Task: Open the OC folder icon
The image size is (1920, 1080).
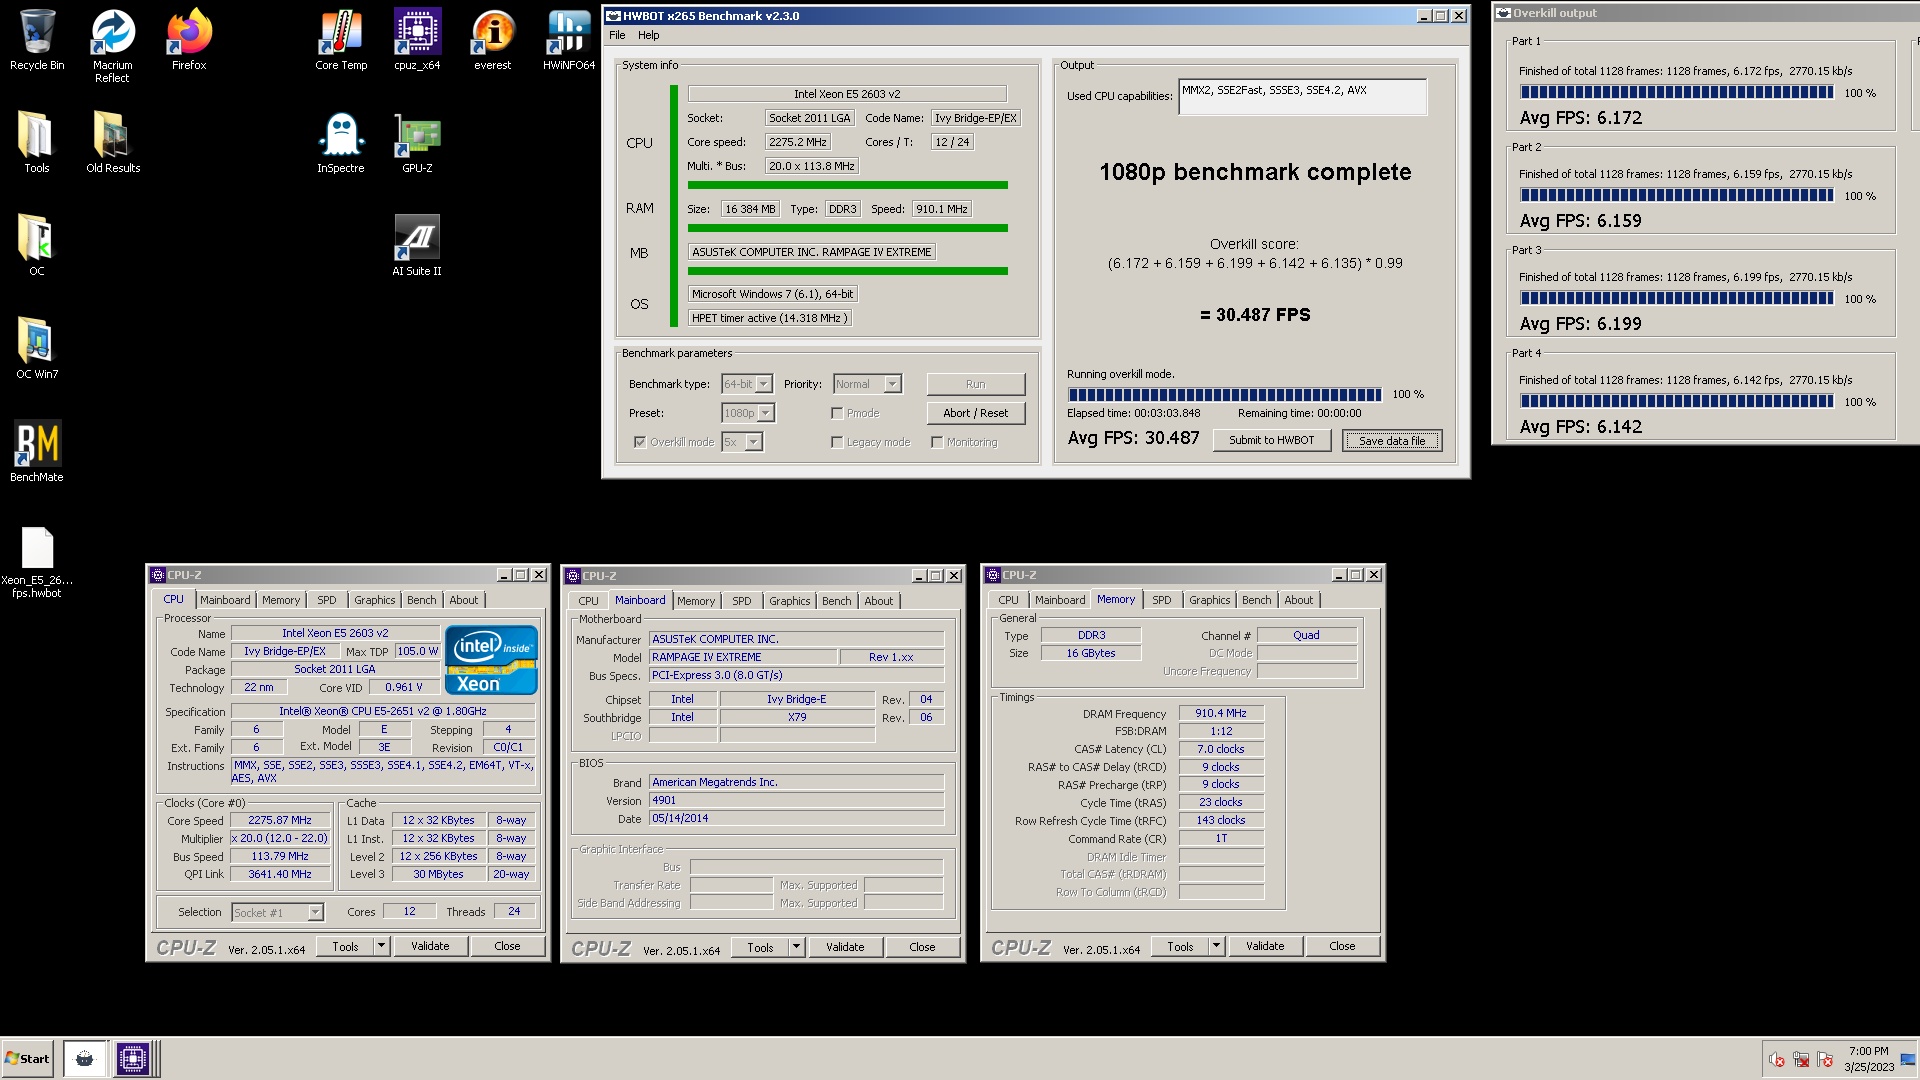Action: 37,245
